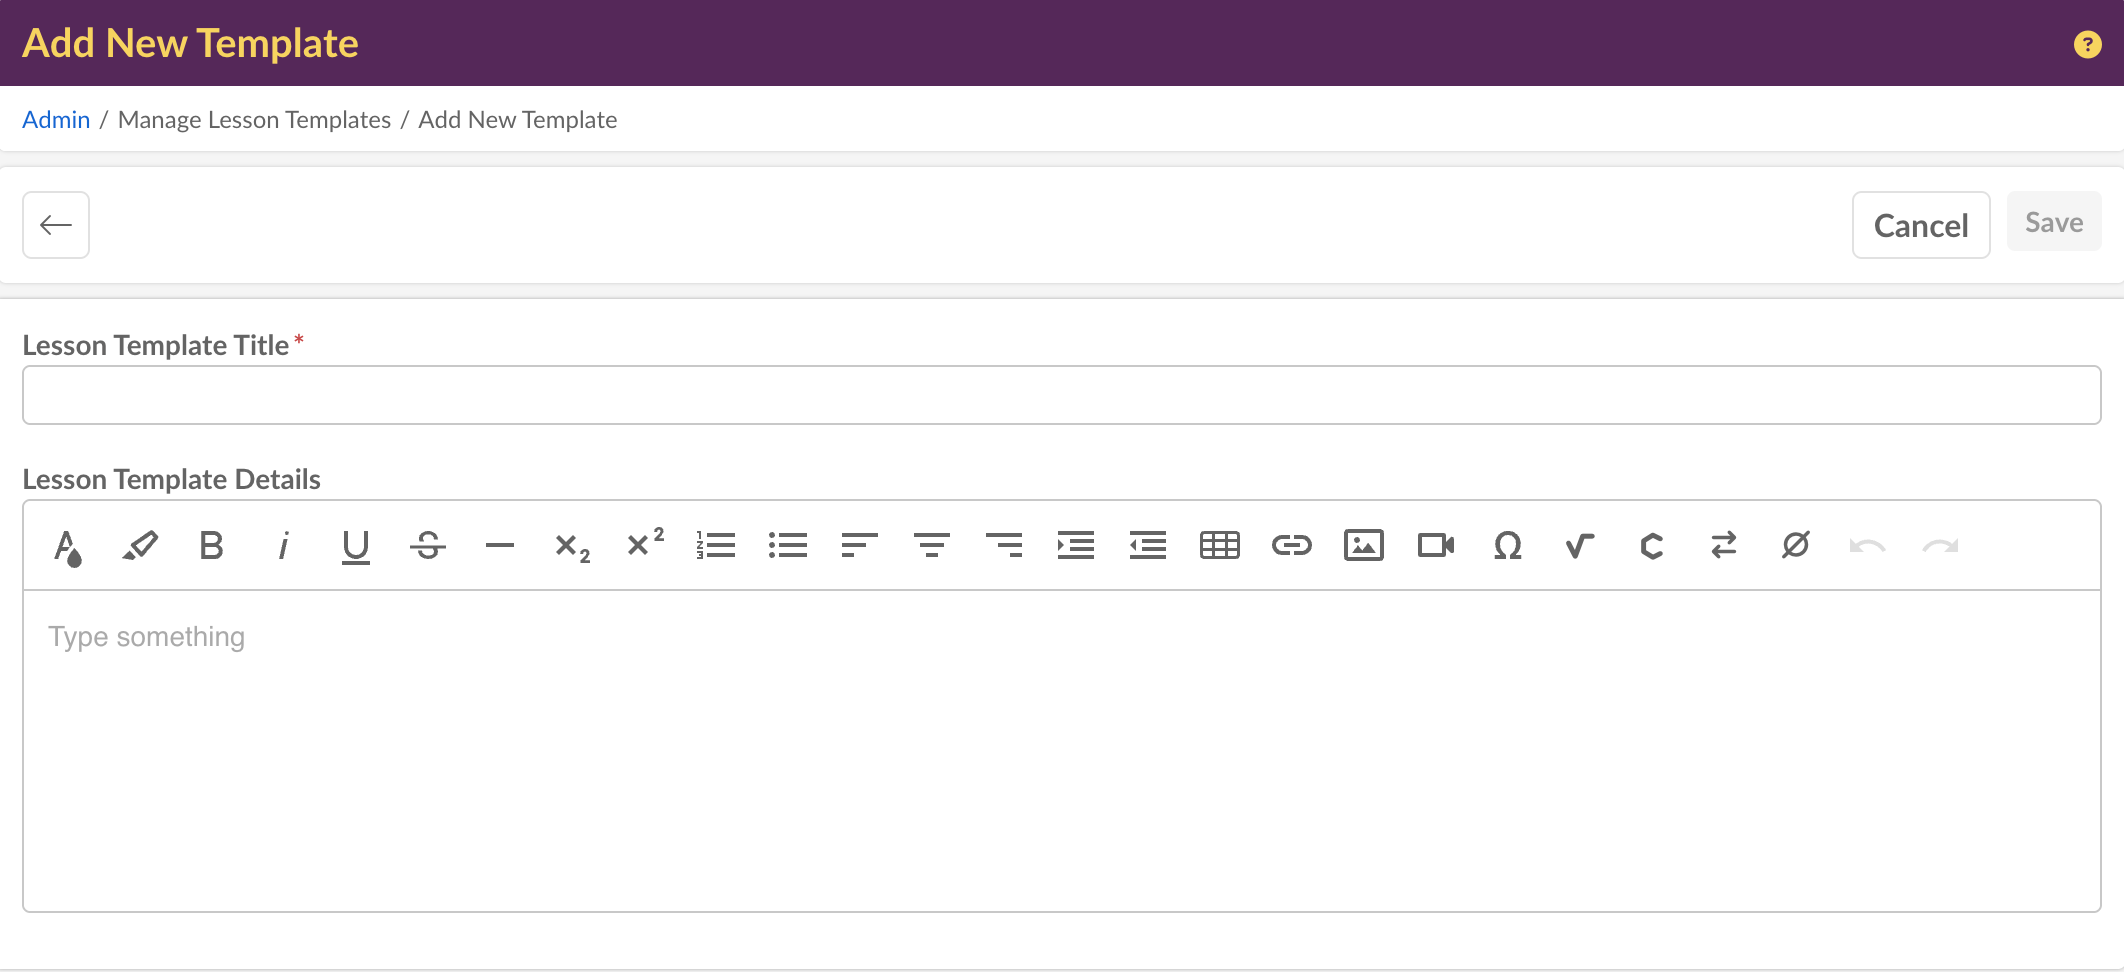Open special characters omega menu
The height and width of the screenshot is (972, 2124).
pyautogui.click(x=1507, y=546)
